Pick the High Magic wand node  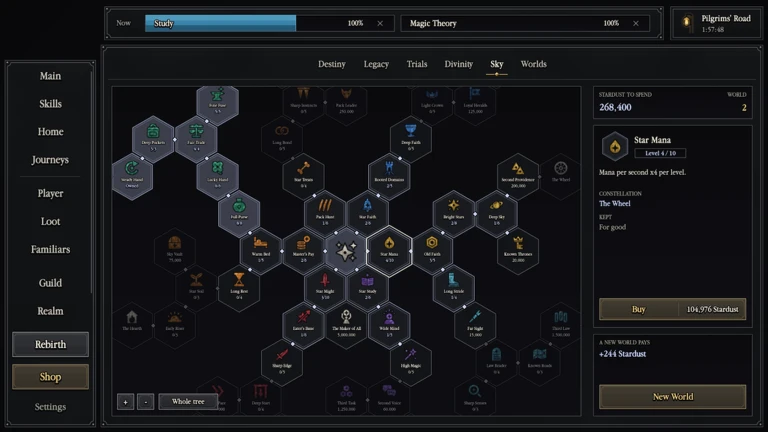coord(410,363)
